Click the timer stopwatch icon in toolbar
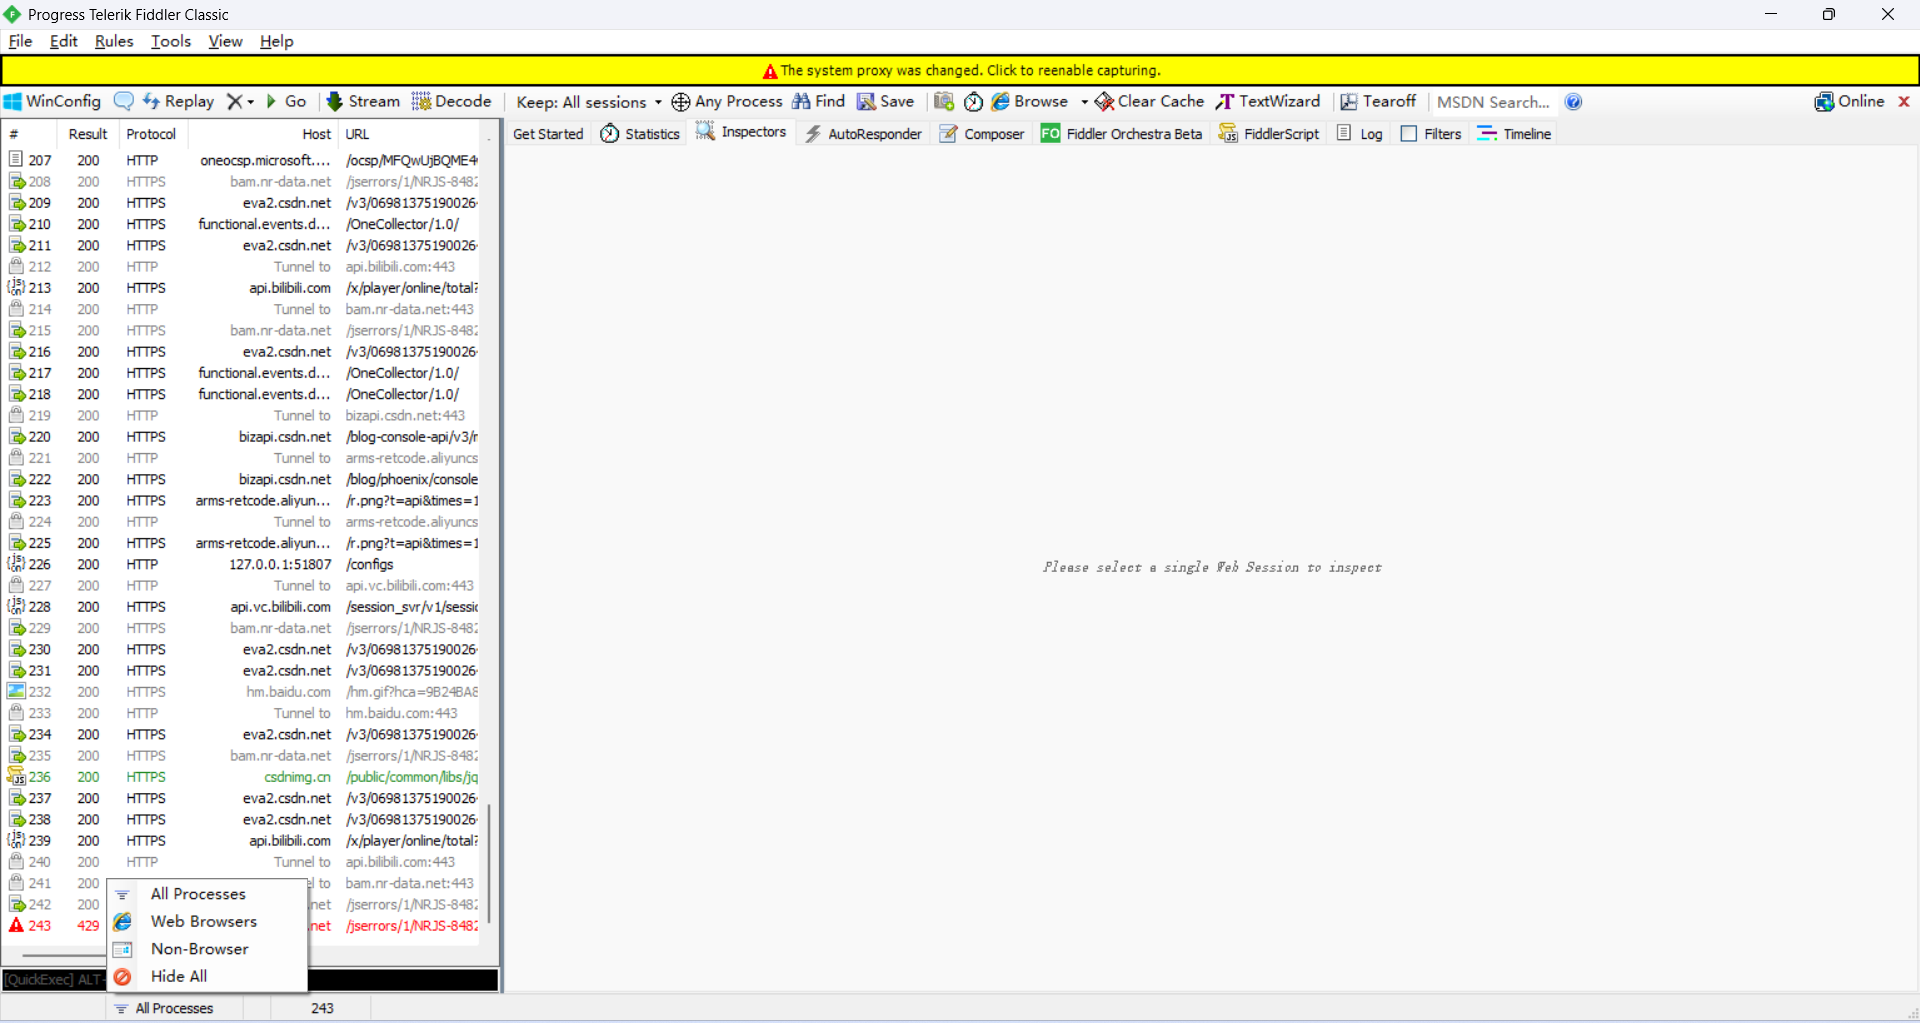 [973, 102]
